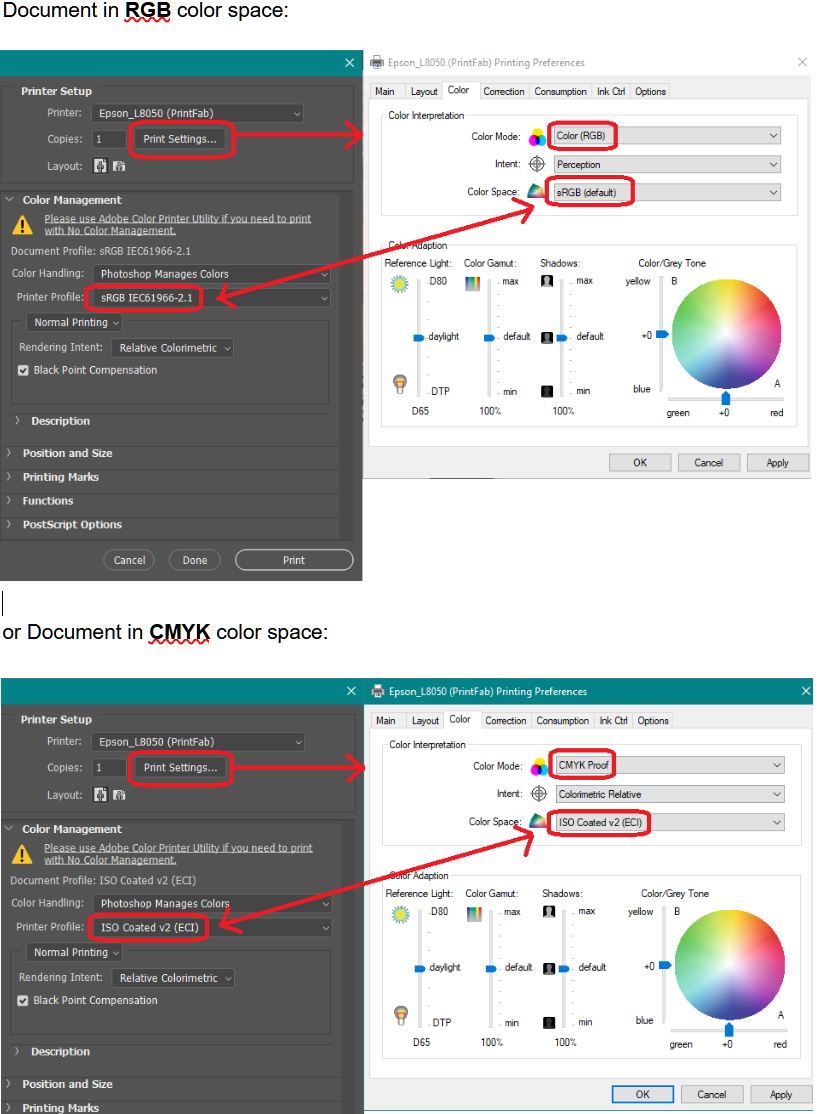Image resolution: width=820 pixels, height=1114 pixels.
Task: Switch to the Ink Ctrl tab
Action: point(611,91)
